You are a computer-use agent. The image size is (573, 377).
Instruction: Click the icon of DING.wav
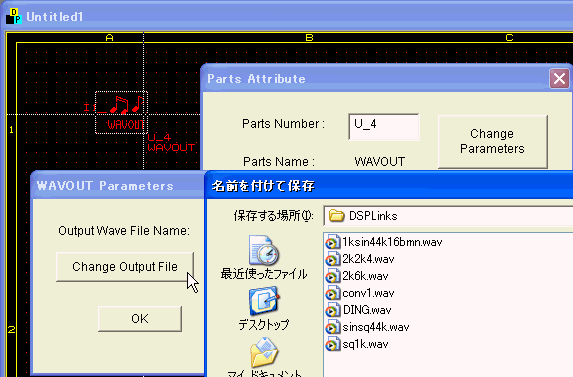[x=332, y=310]
